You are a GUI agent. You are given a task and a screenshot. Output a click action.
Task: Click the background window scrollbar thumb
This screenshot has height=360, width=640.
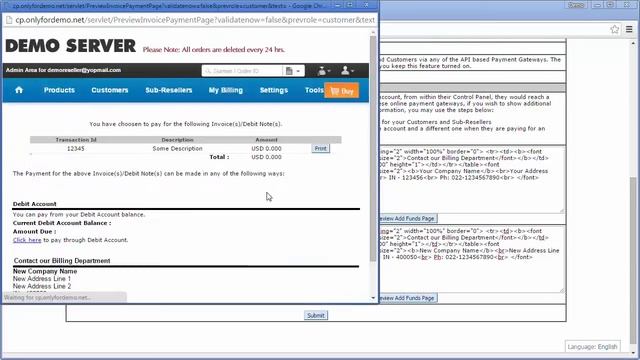[633, 261]
